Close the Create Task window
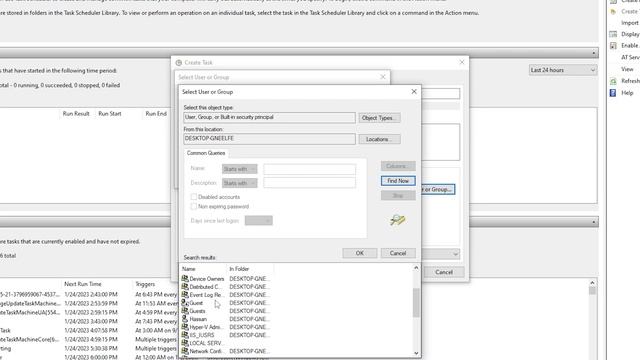The width and height of the screenshot is (640, 360). [x=462, y=62]
